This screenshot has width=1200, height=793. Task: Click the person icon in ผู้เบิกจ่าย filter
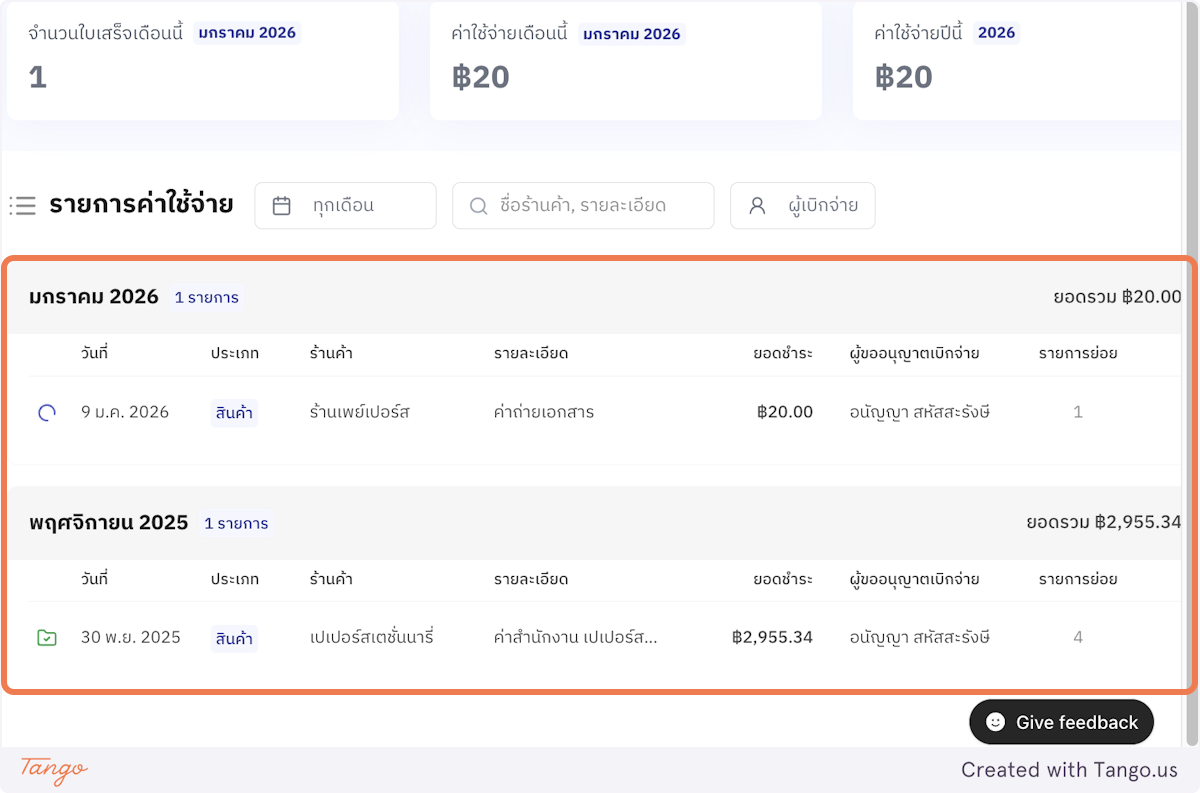coord(757,206)
